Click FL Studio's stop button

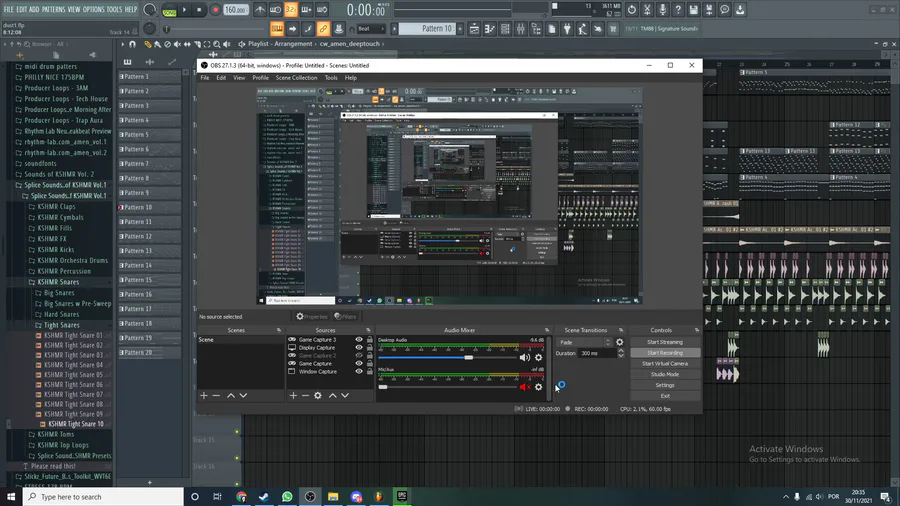[199, 10]
